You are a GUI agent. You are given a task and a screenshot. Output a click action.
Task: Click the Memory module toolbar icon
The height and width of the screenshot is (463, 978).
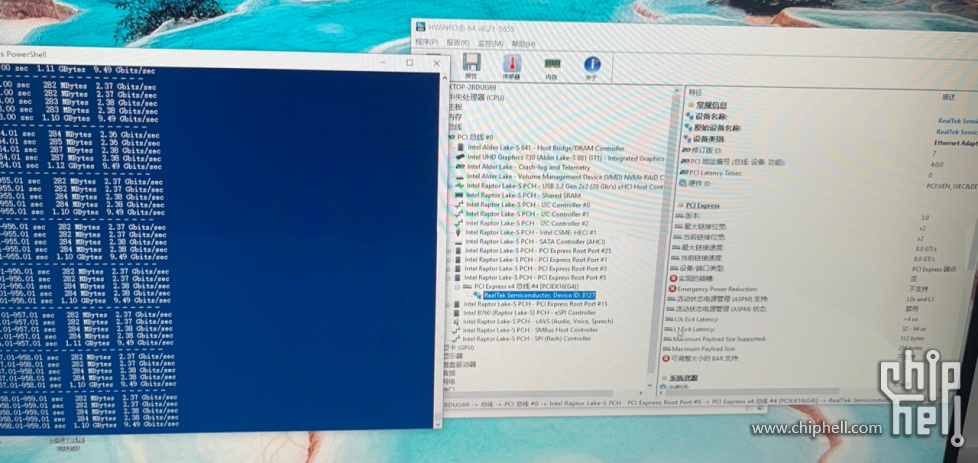(x=551, y=64)
